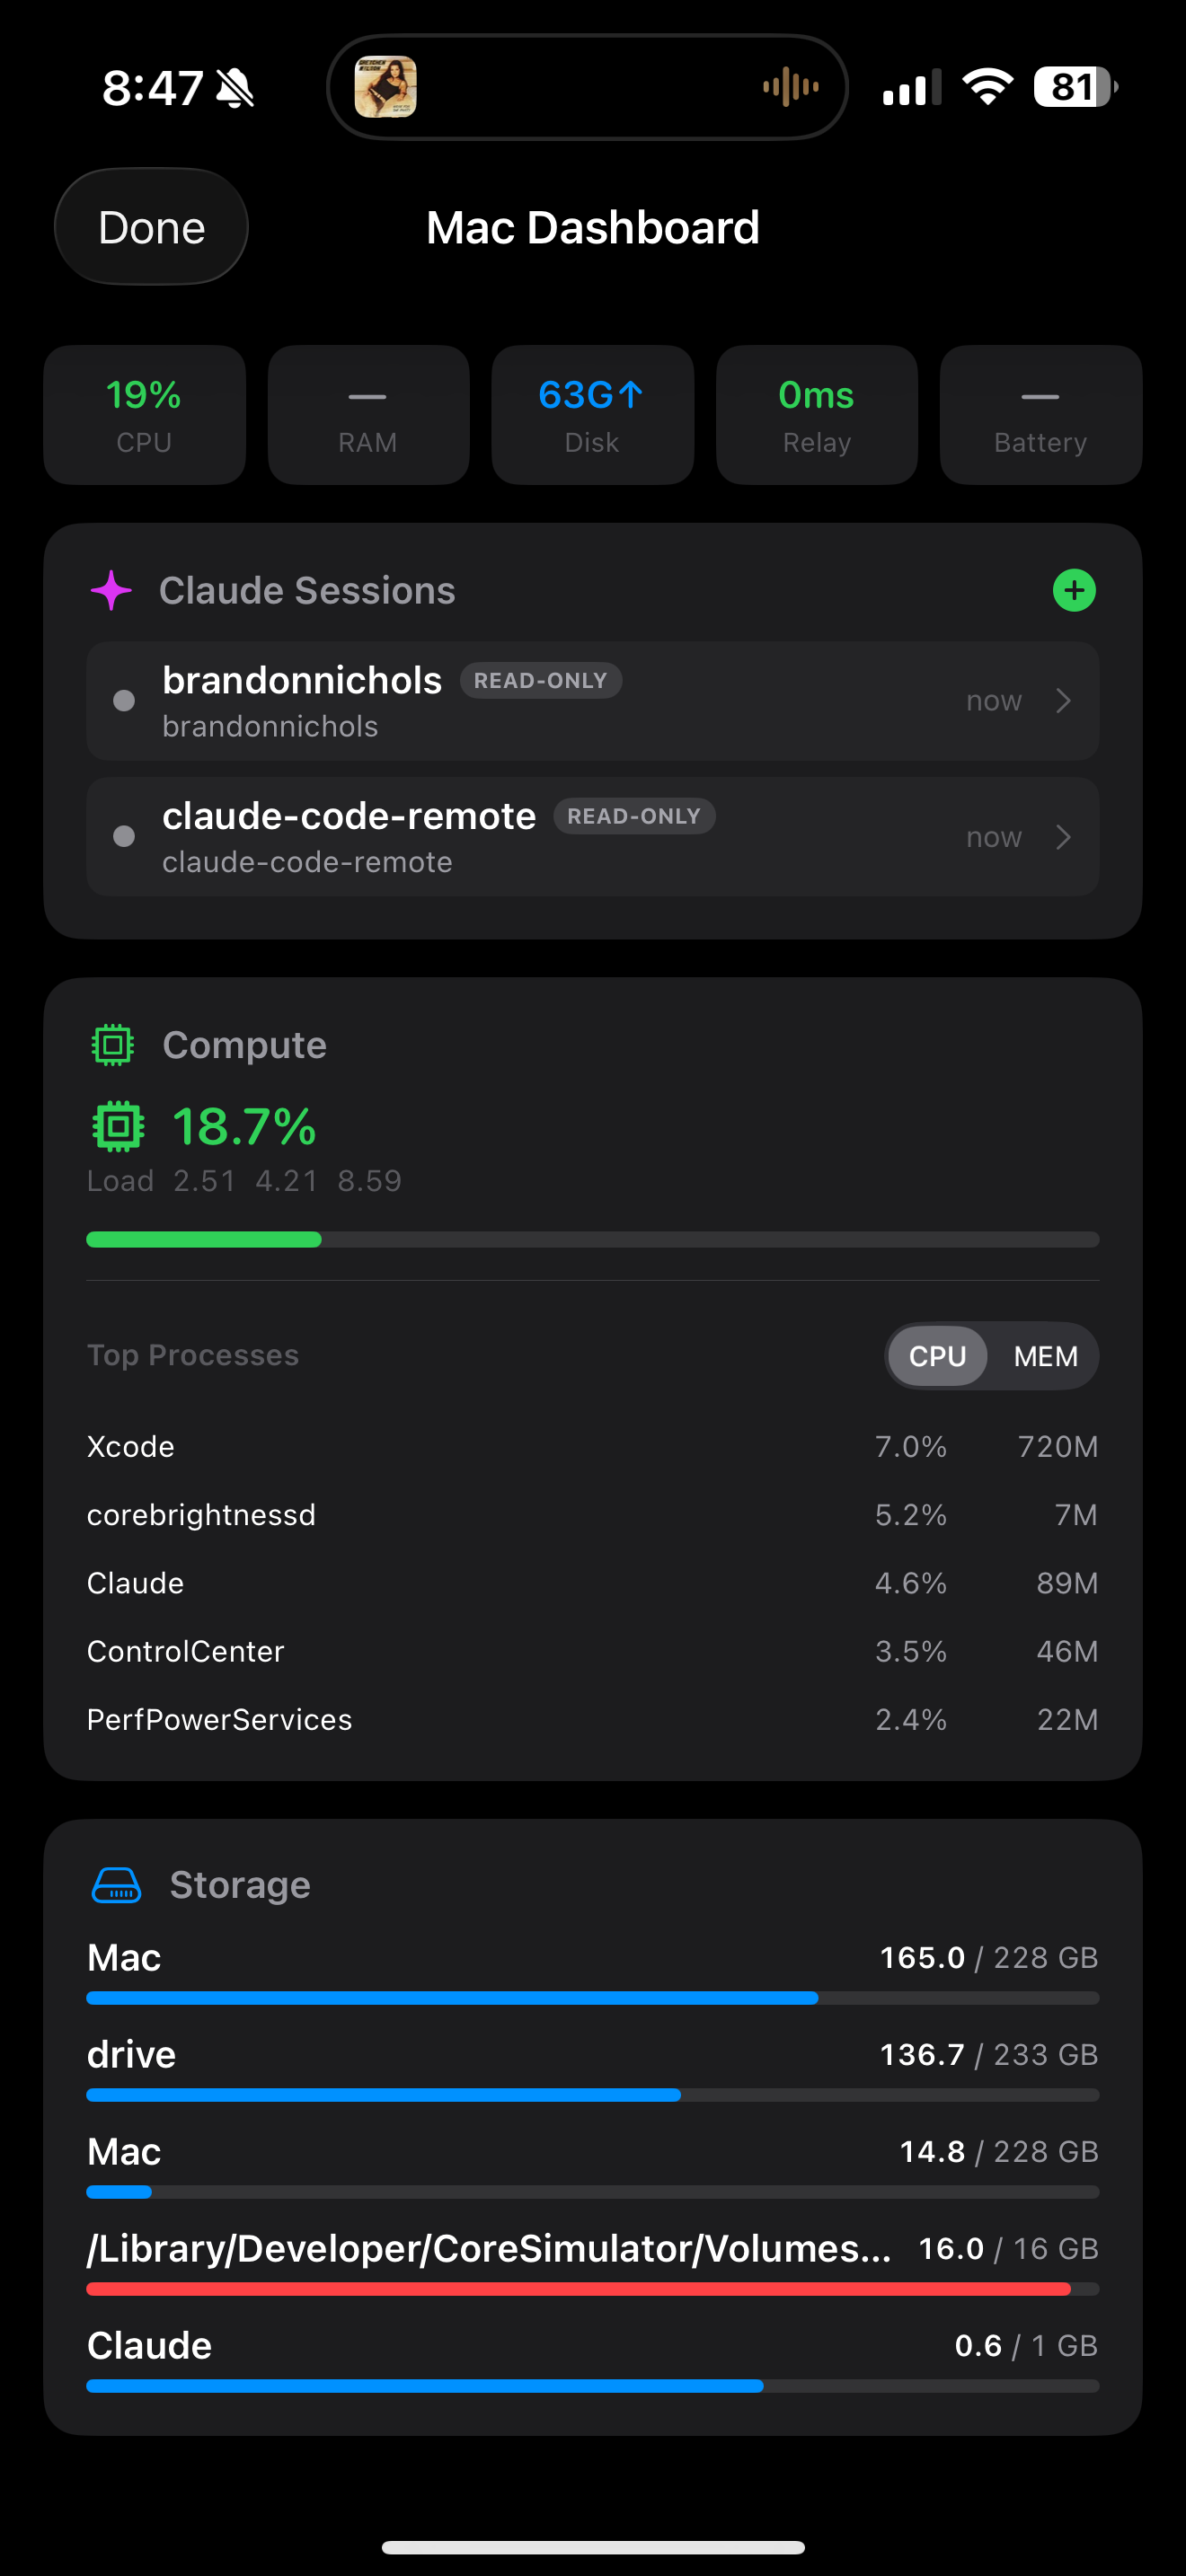Tap the READ-ONLY badge on brandonnichols session
This screenshot has height=2576, width=1186.
coord(540,681)
